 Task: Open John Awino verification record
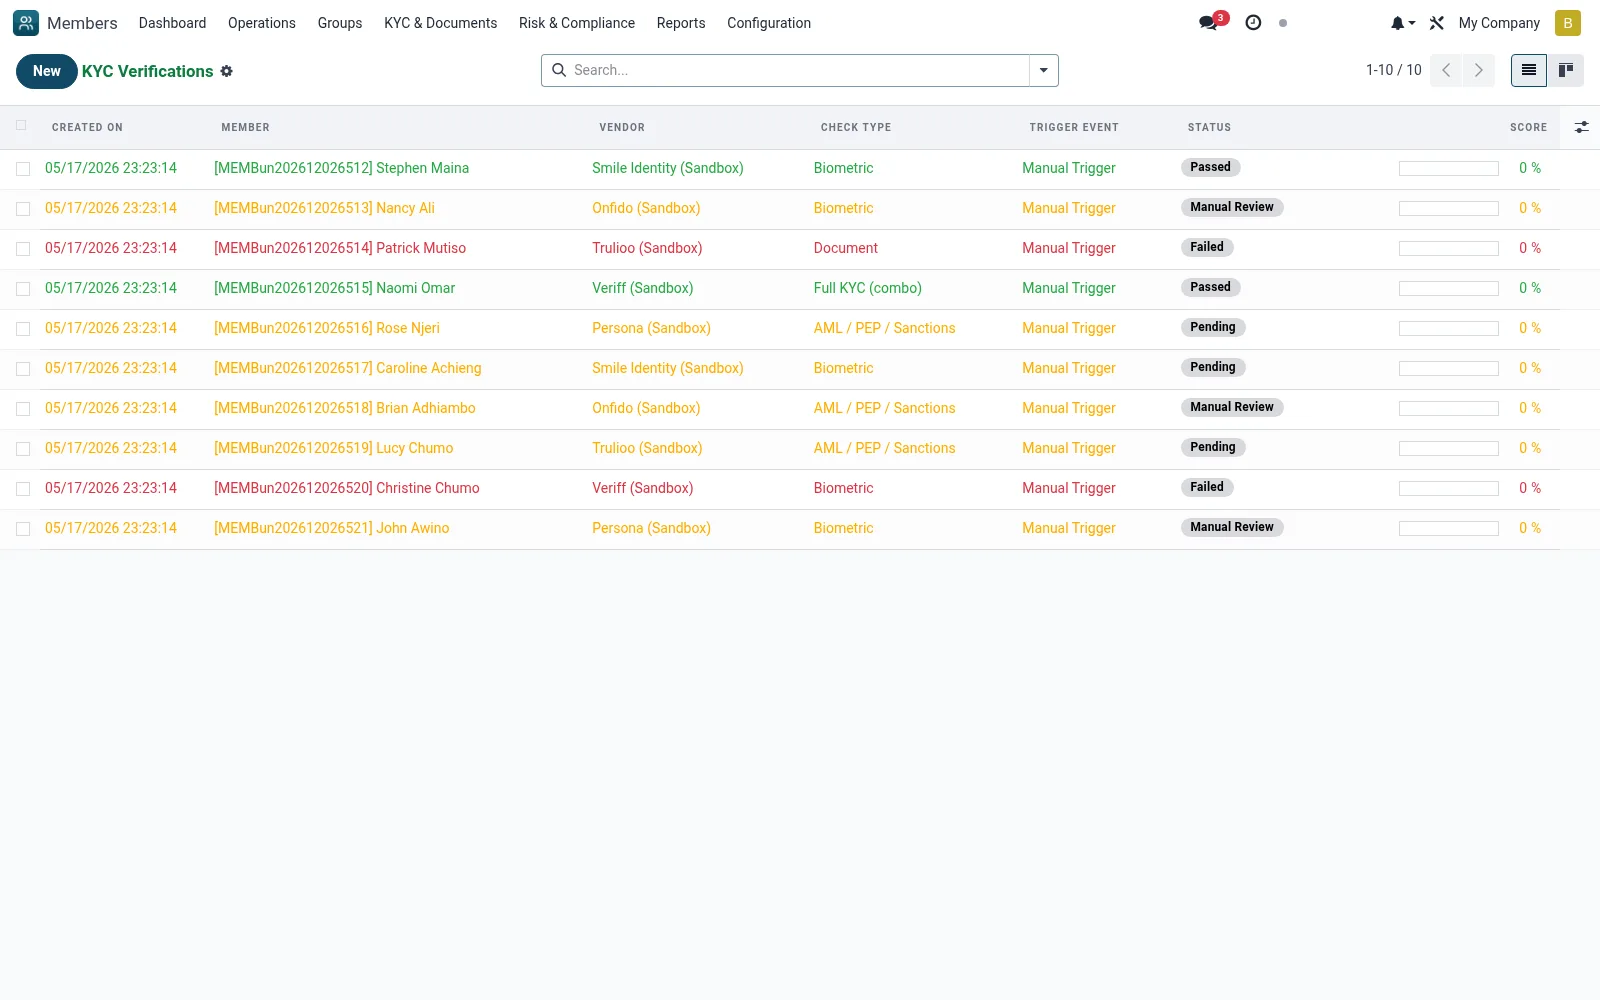pyautogui.click(x=332, y=528)
